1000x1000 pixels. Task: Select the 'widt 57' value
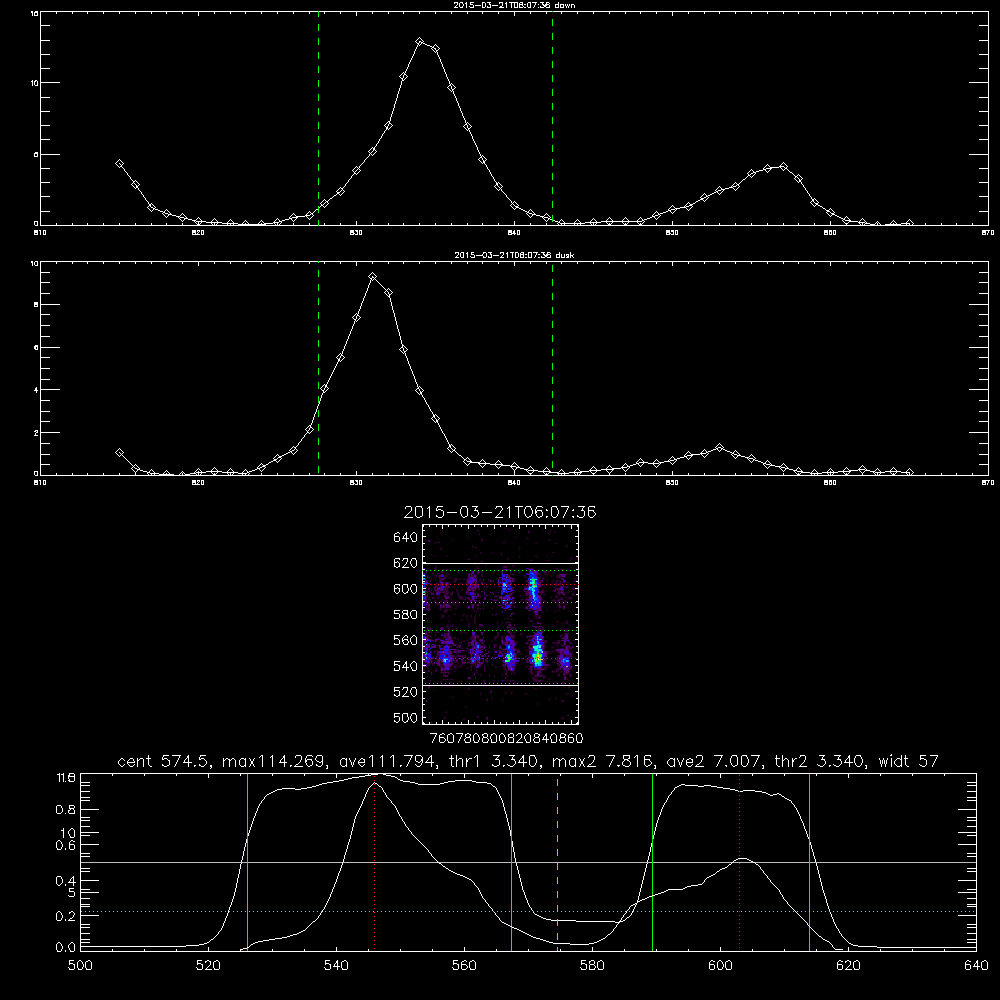point(909,761)
